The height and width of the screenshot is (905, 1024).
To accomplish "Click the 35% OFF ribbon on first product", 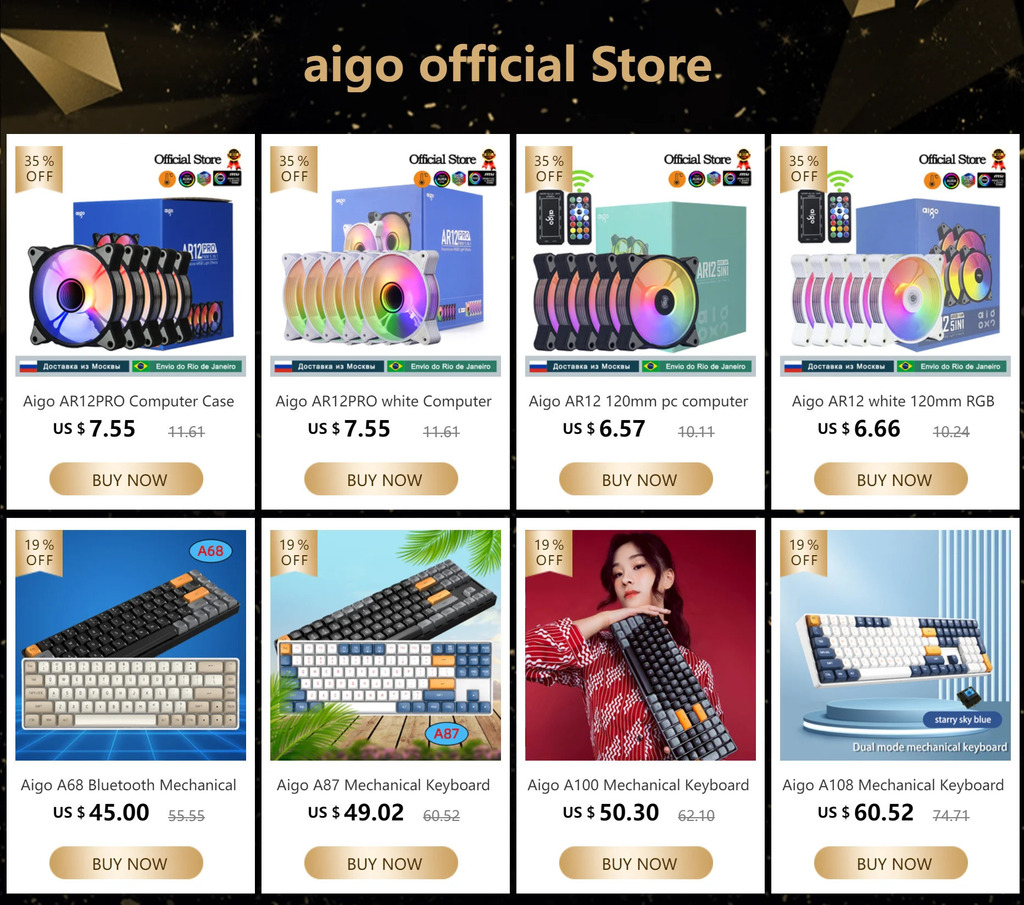I will [x=39, y=169].
